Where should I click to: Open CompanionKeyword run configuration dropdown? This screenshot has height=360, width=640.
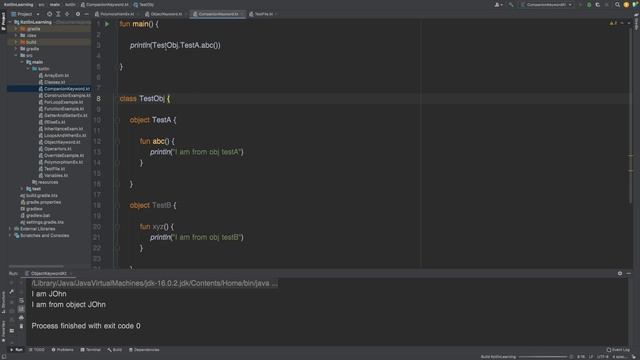pyautogui.click(x=547, y=4)
